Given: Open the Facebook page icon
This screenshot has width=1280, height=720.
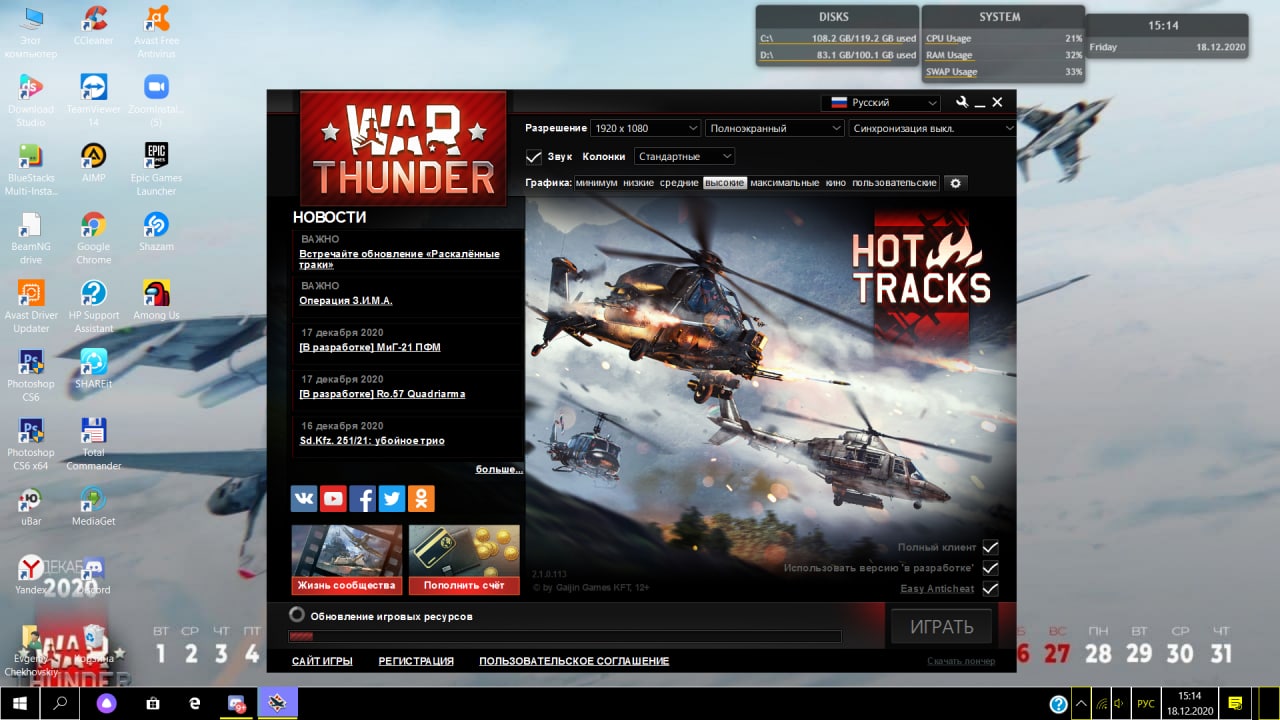Looking at the screenshot, I should [362, 498].
